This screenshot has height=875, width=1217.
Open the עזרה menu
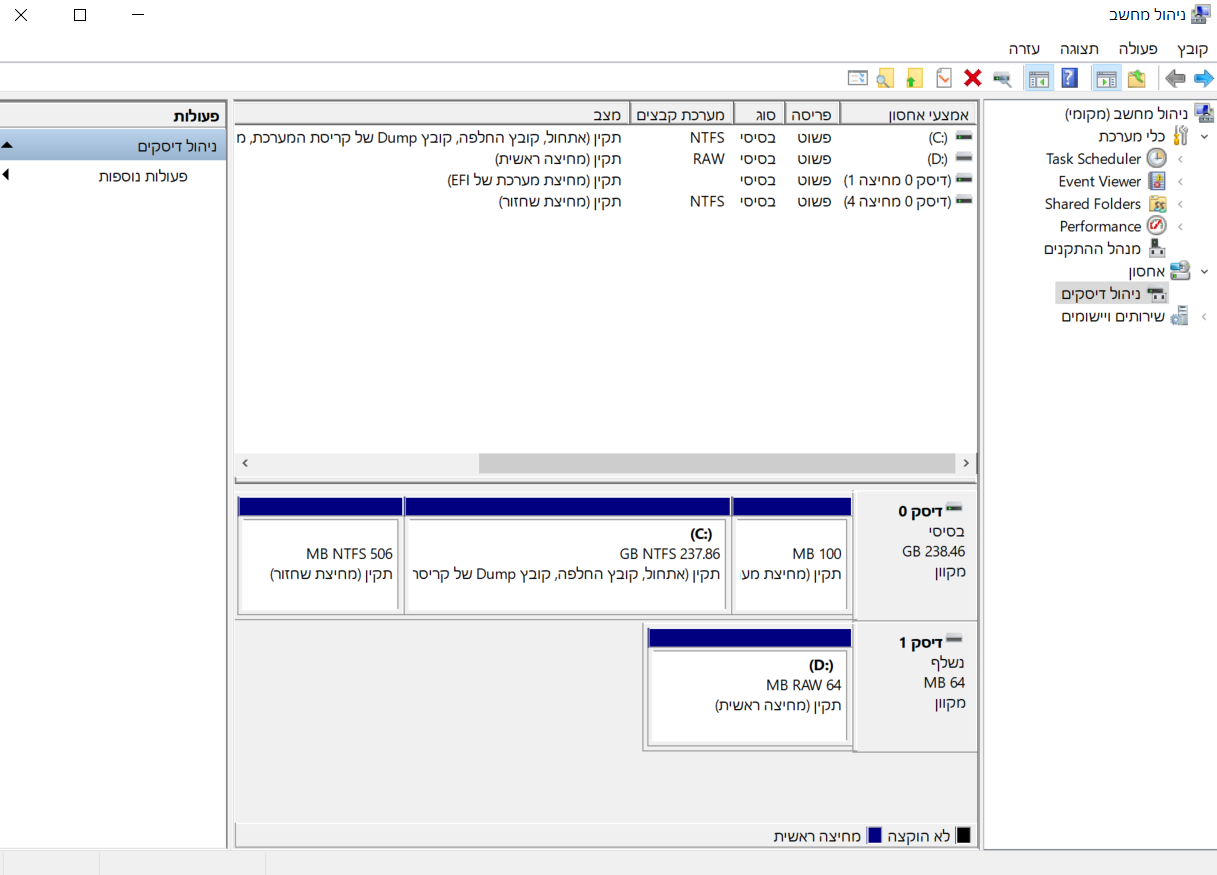pos(1024,48)
